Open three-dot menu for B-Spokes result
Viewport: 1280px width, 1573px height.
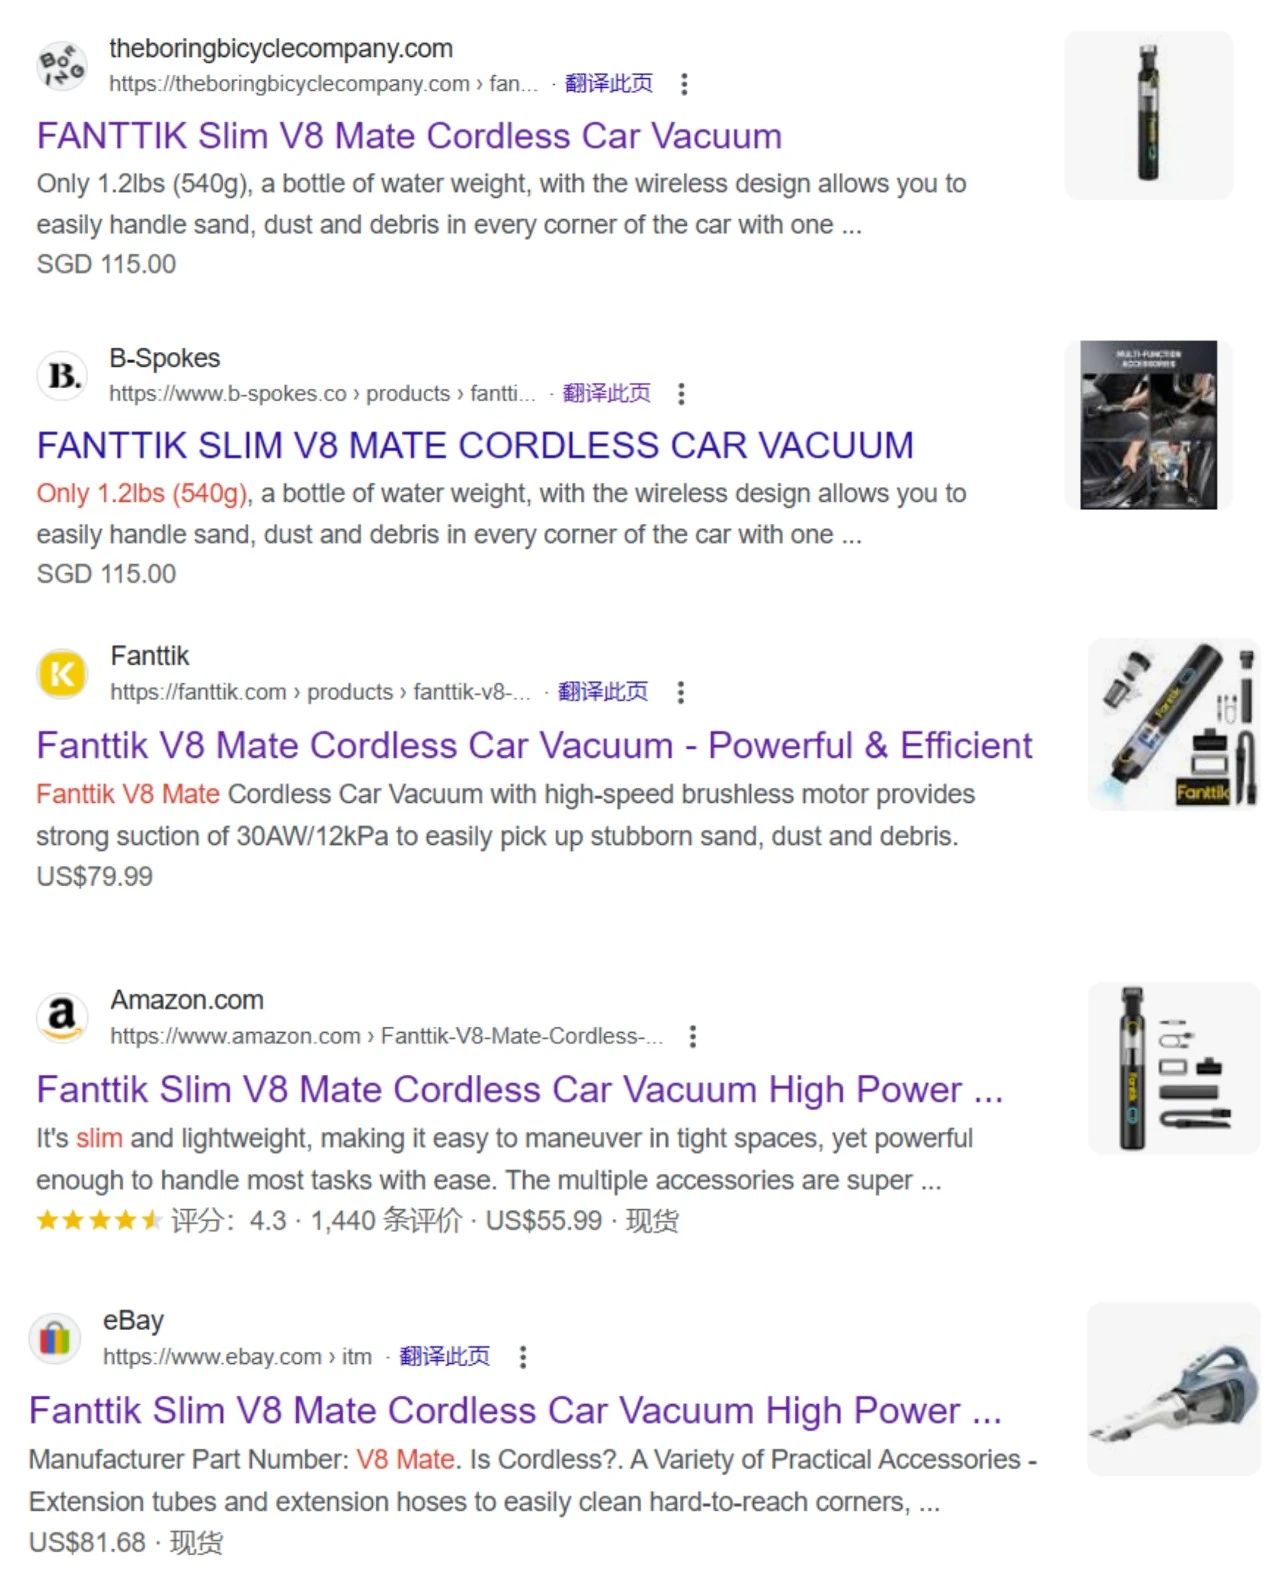681,394
